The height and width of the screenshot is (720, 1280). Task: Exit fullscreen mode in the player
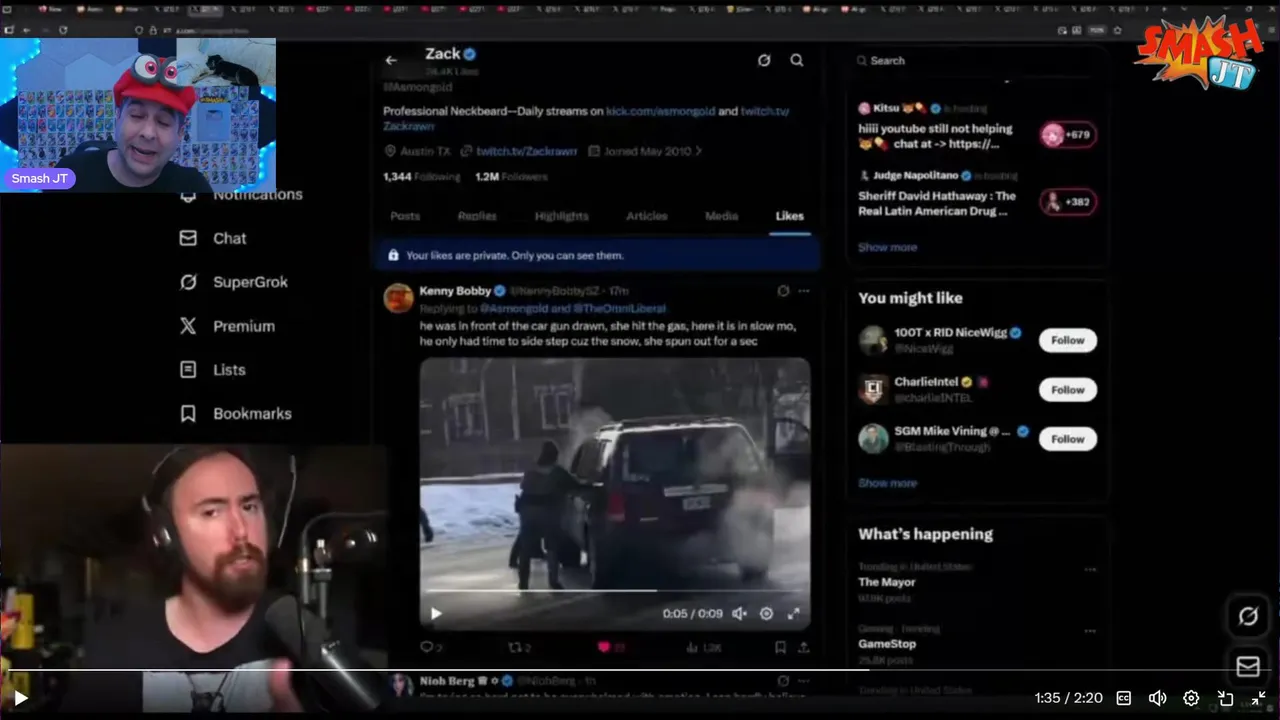(1259, 698)
